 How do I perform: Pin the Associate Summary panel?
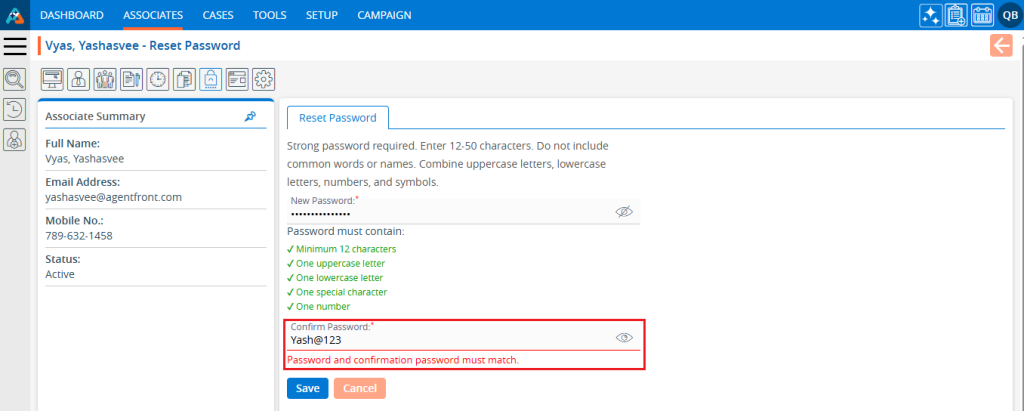pyautogui.click(x=250, y=116)
